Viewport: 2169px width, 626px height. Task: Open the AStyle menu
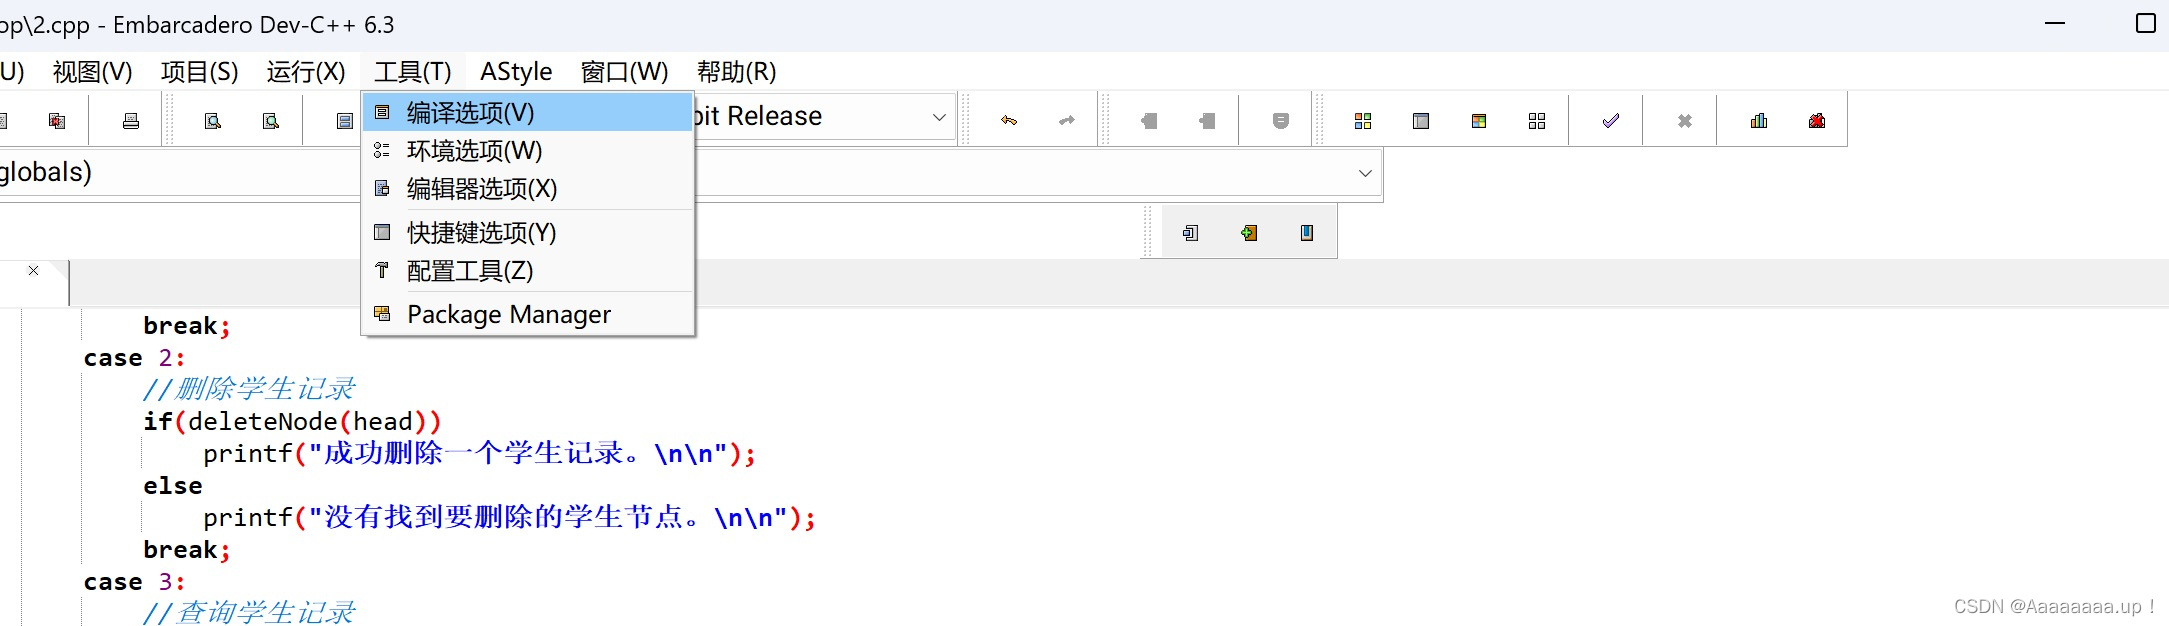[x=516, y=72]
